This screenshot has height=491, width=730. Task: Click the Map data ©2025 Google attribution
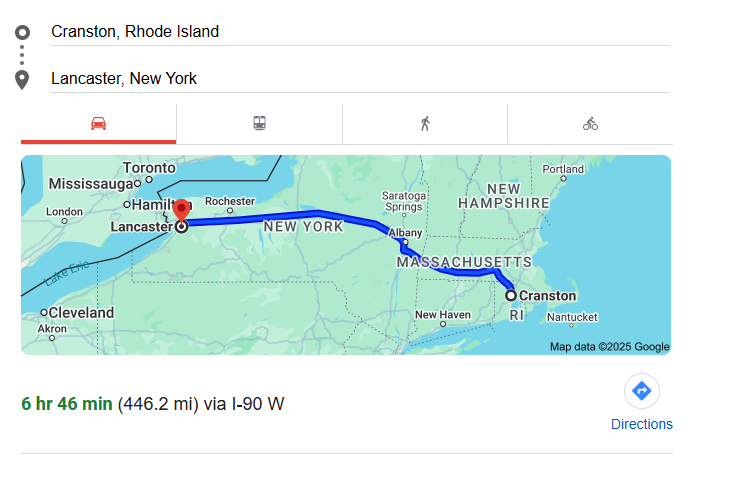click(x=609, y=347)
